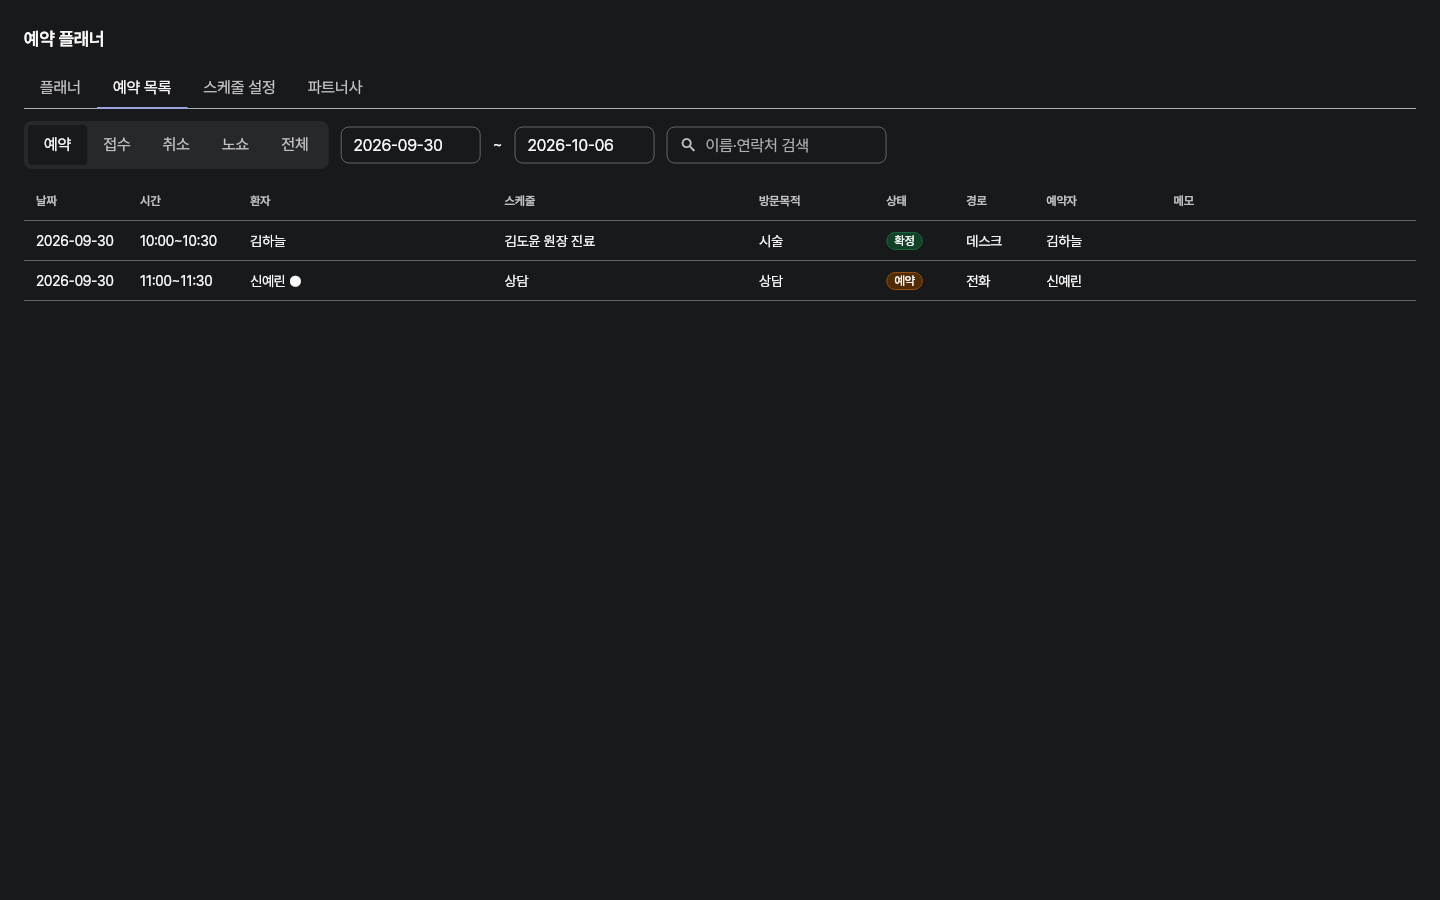
Task: Select the 전체 filter option
Action: [295, 144]
